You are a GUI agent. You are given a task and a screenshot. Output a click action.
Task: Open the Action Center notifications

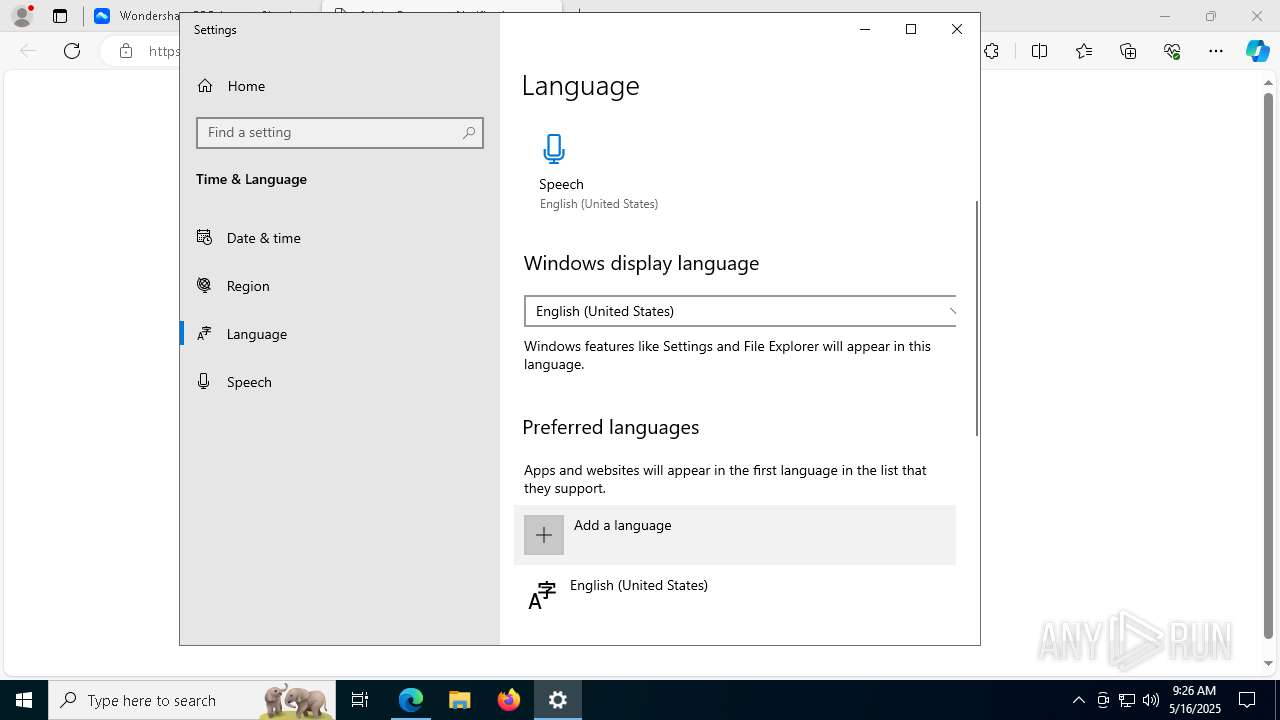1247,700
